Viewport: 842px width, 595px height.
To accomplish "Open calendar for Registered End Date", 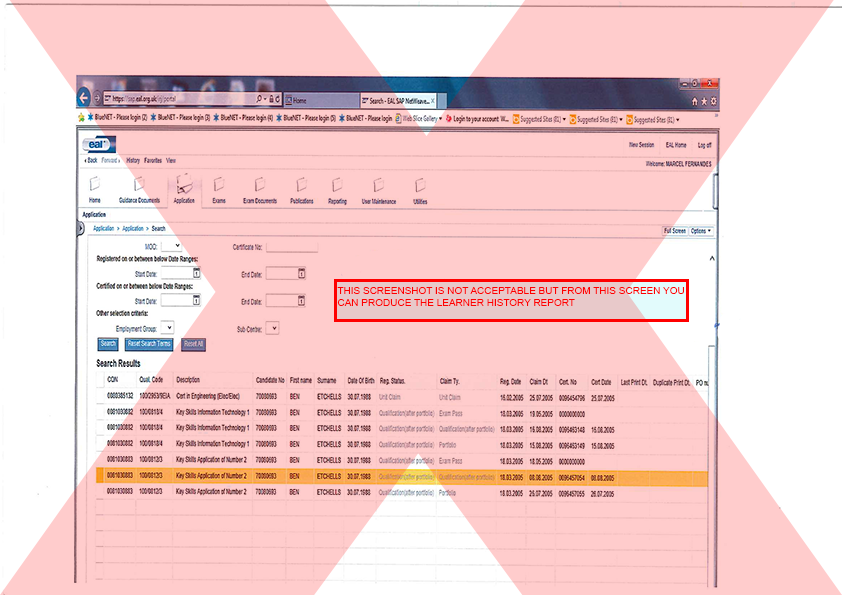I will coord(302,273).
